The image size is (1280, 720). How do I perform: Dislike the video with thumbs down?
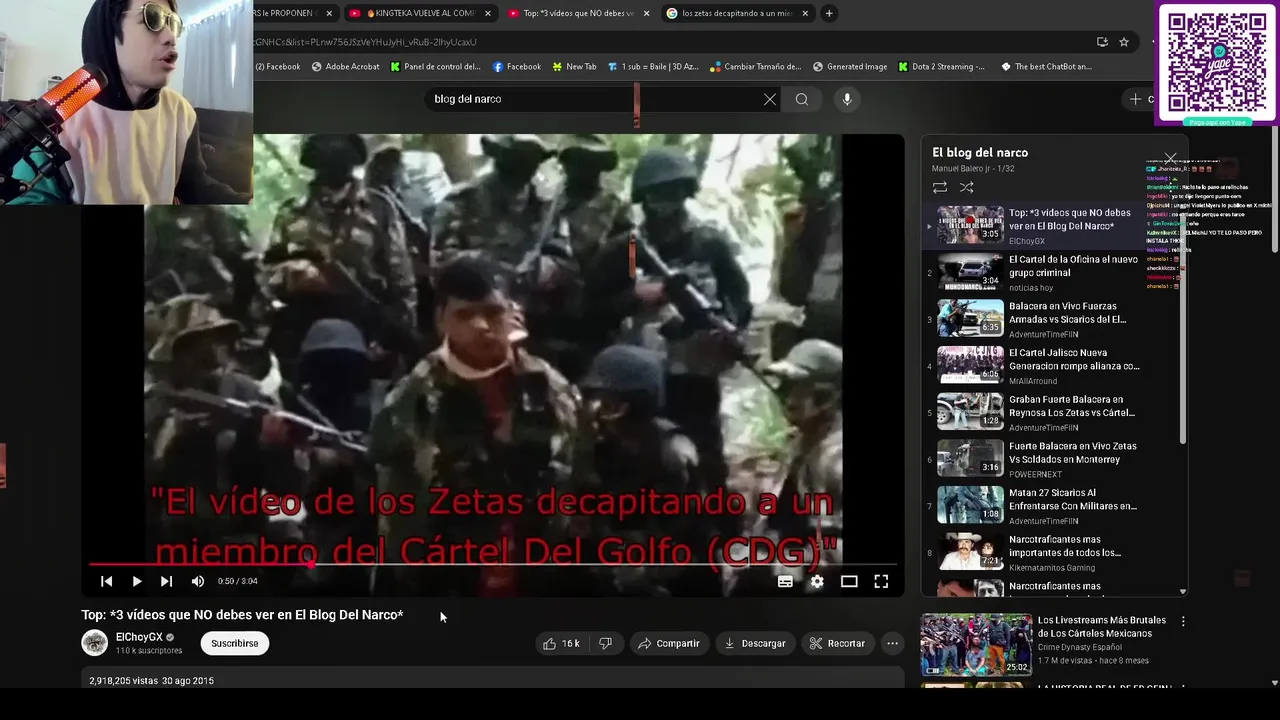[605, 643]
